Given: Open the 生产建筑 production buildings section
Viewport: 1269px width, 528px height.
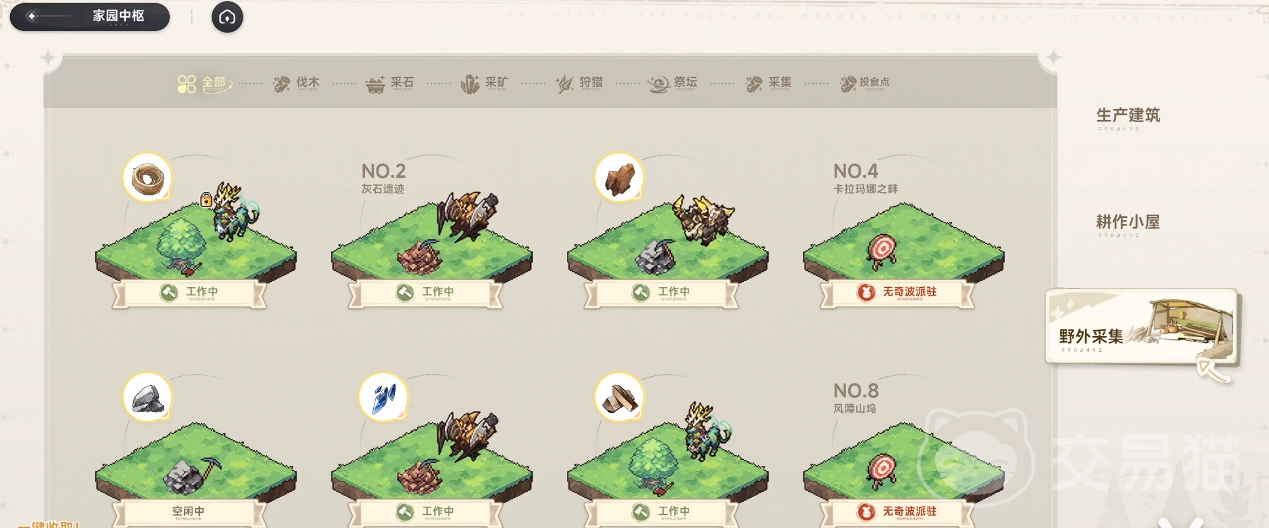Looking at the screenshot, I should click(1128, 116).
